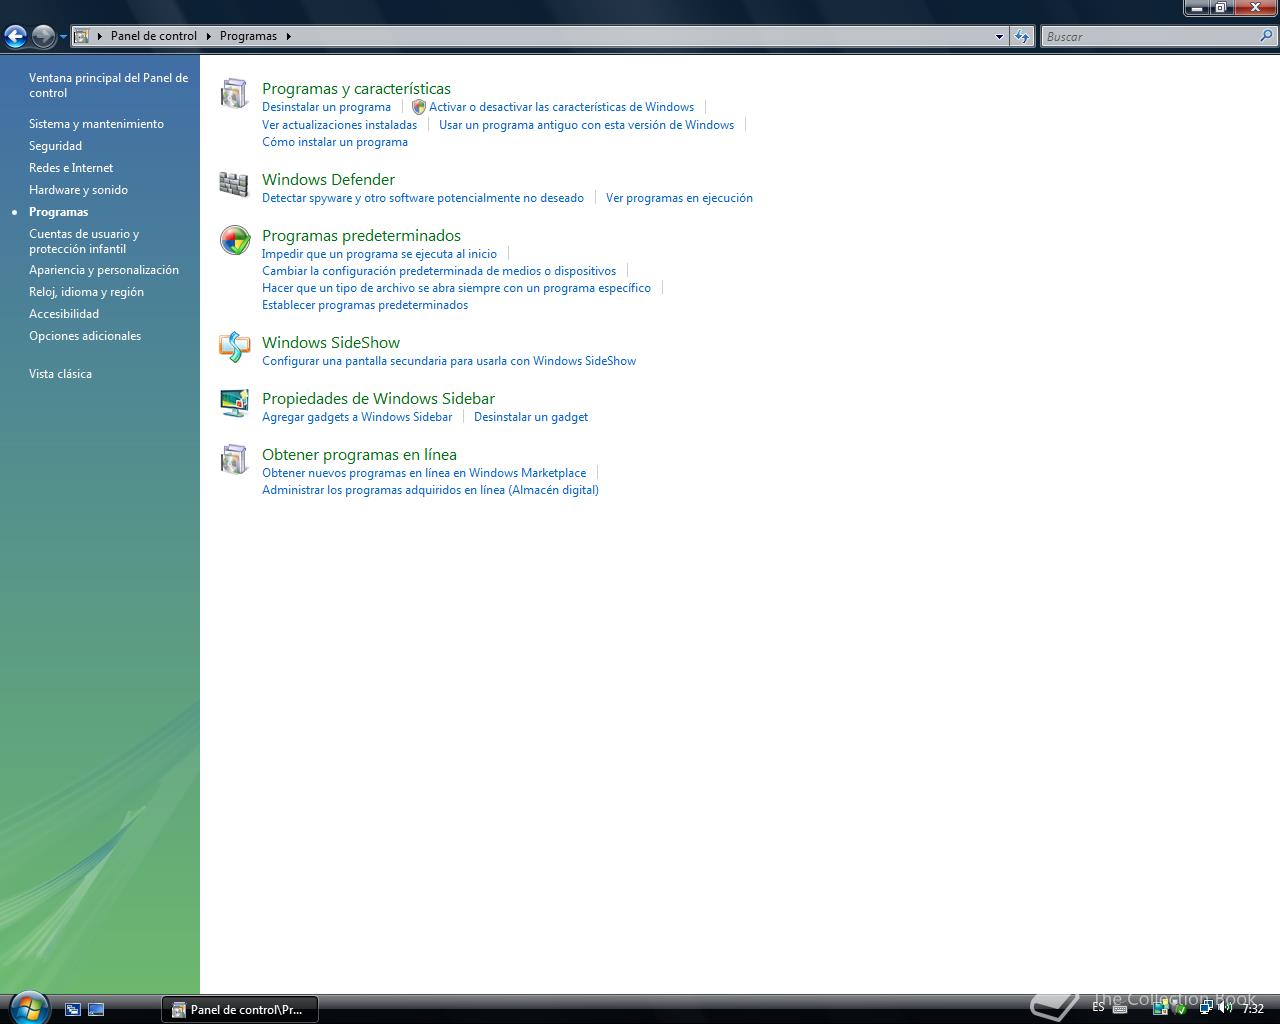Click the Windows Defender brick wall icon

(234, 185)
